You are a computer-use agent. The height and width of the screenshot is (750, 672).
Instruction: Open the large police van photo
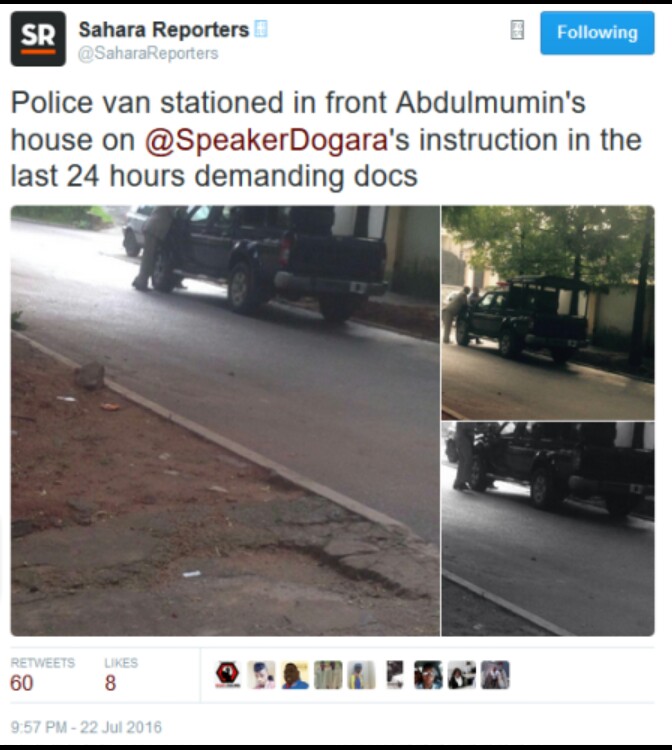click(x=225, y=420)
